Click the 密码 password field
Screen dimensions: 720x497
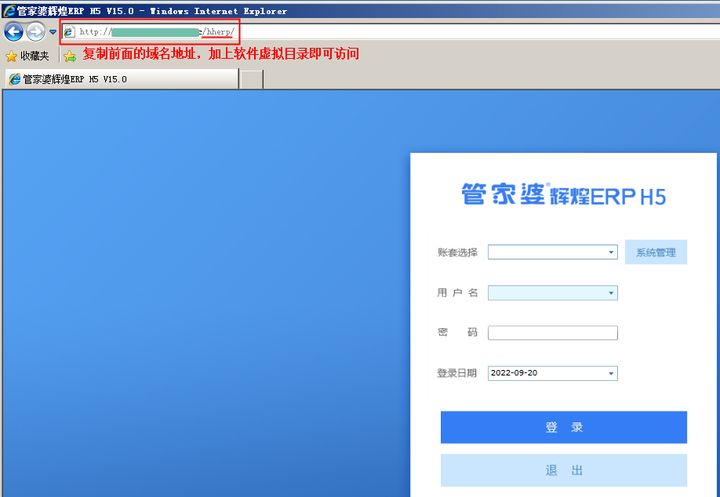point(552,333)
